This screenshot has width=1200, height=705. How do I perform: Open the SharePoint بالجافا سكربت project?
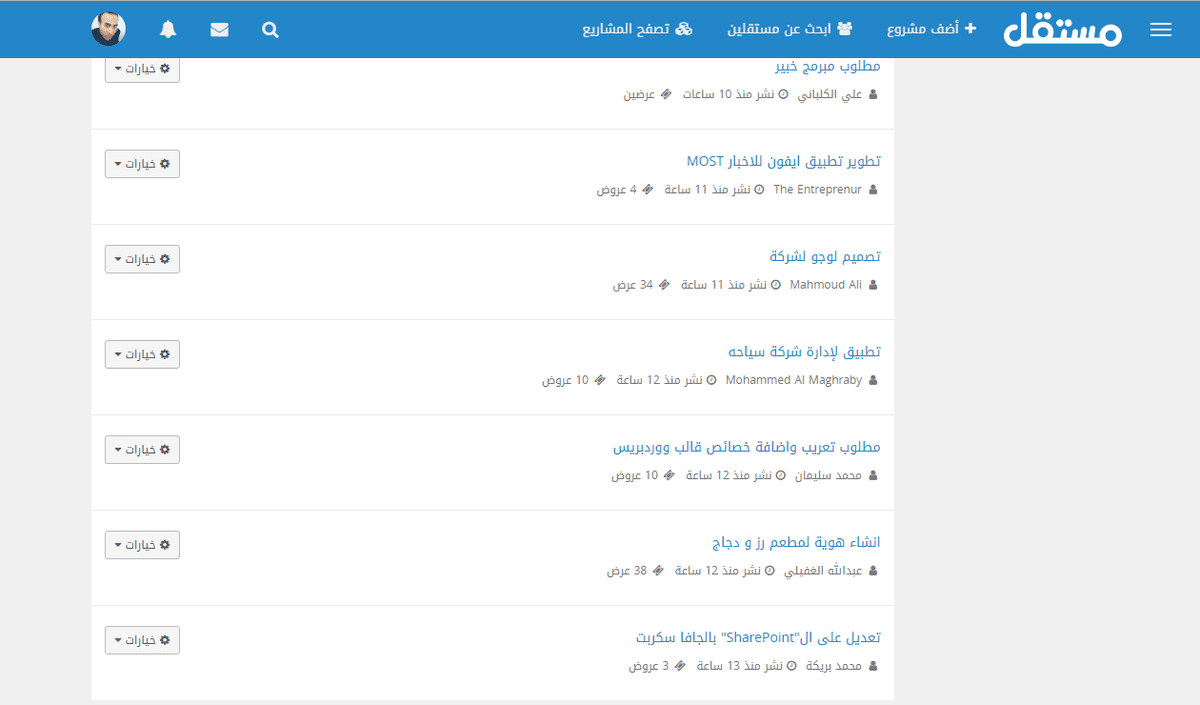coord(758,638)
